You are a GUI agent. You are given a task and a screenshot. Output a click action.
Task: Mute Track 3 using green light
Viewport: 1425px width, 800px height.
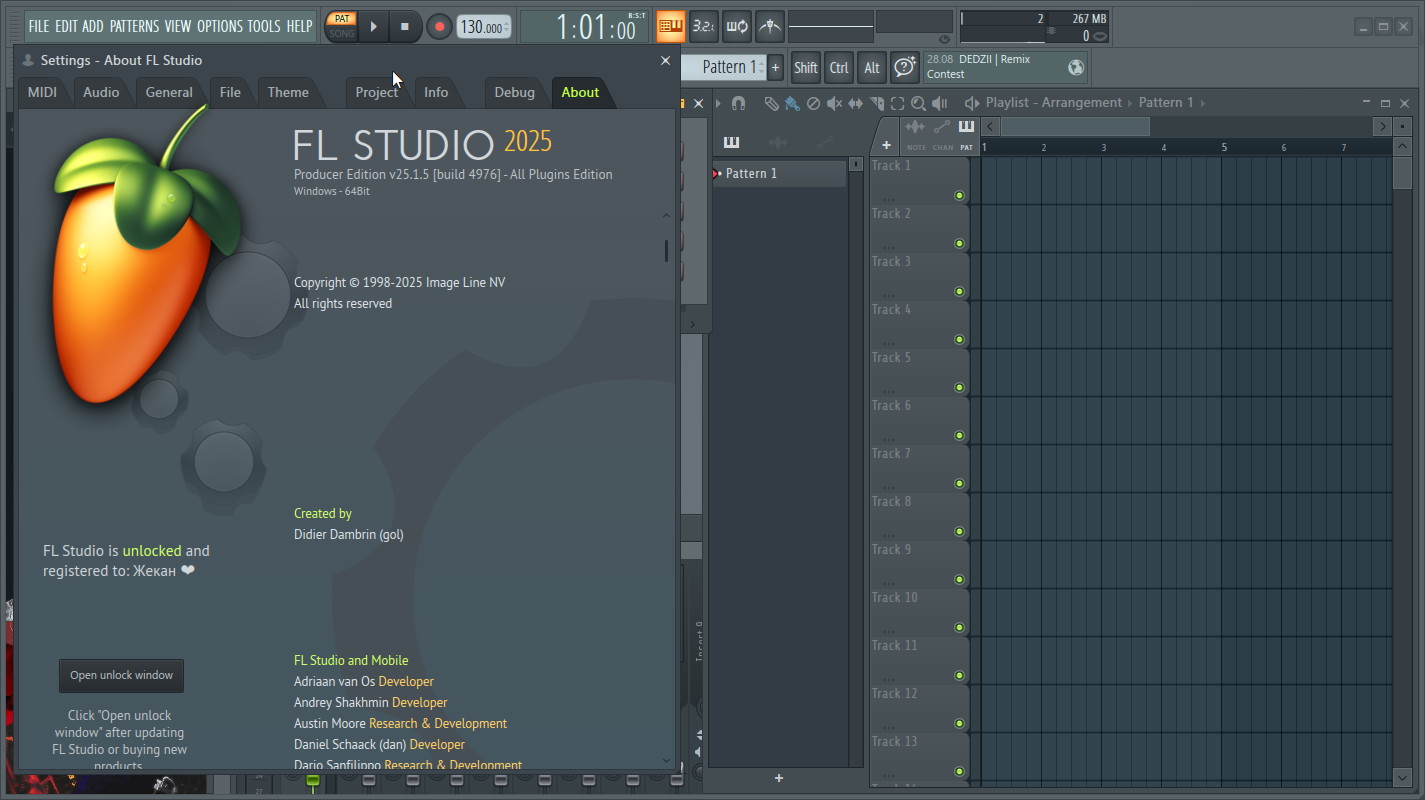pyautogui.click(x=960, y=292)
